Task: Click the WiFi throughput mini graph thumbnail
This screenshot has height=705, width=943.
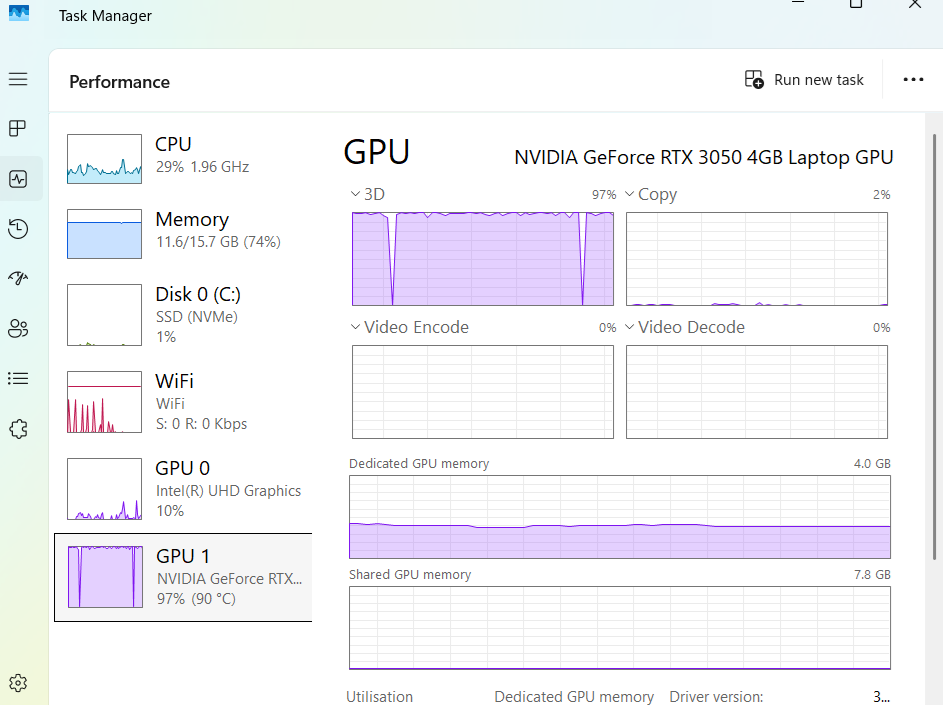Action: (105, 402)
